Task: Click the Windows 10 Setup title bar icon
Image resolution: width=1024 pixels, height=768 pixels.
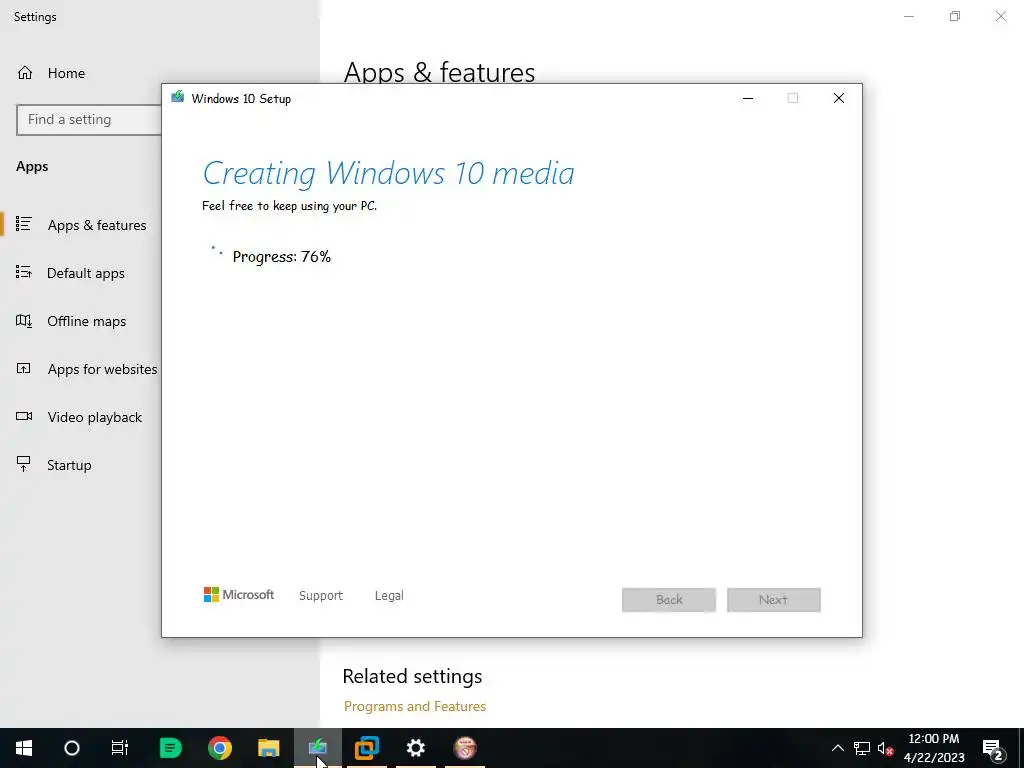Action: pyautogui.click(x=178, y=97)
